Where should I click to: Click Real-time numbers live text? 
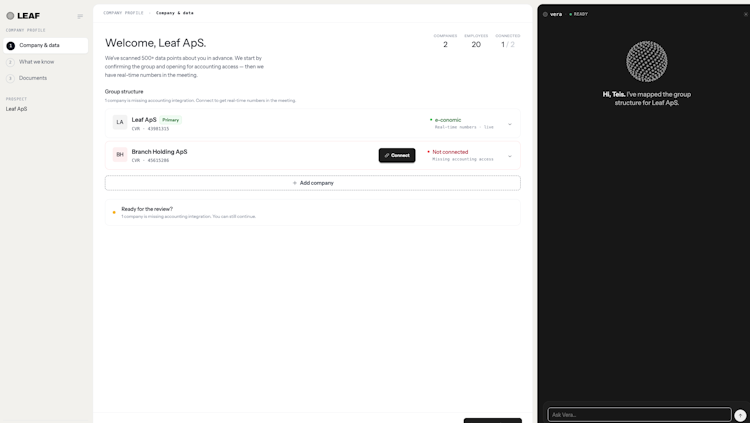(x=464, y=127)
